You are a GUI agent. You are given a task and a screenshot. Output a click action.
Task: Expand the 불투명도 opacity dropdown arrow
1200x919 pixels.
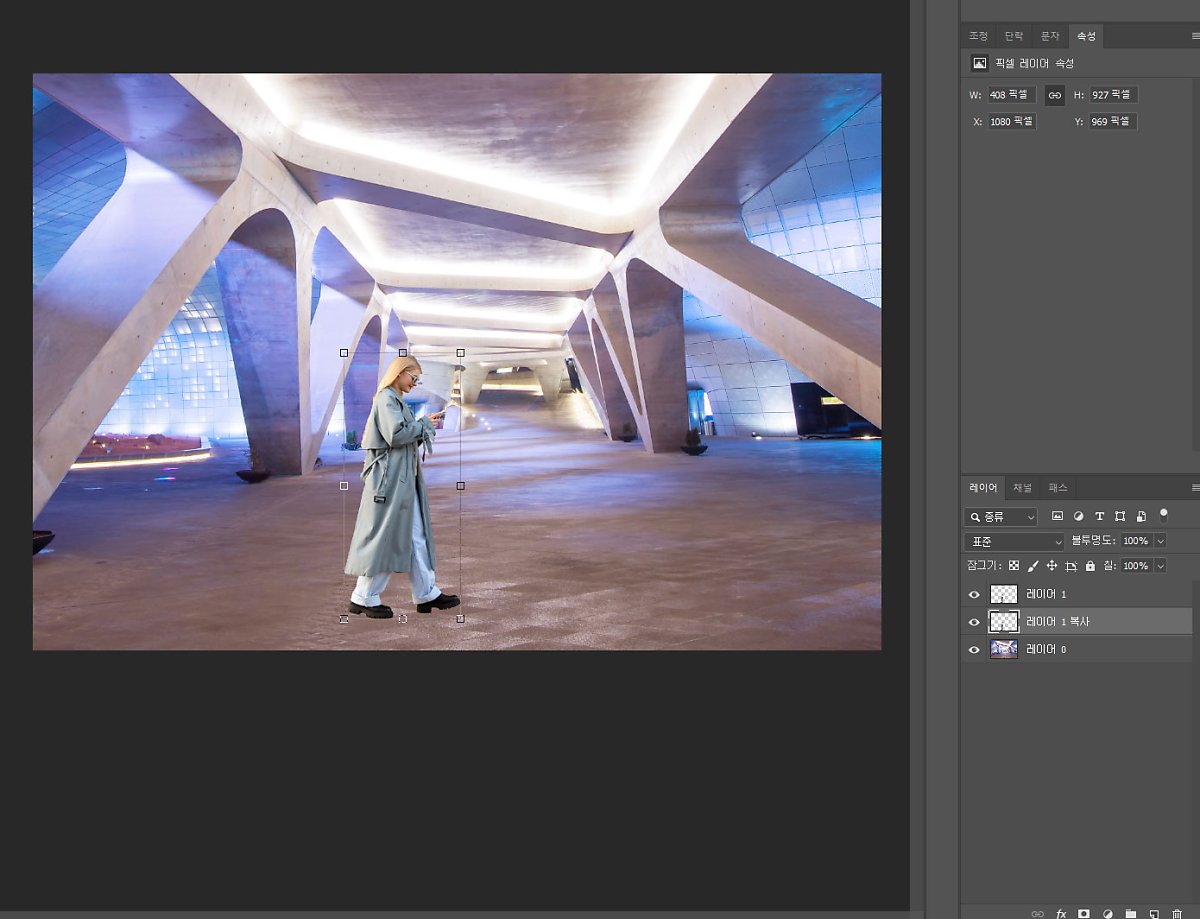[x=1160, y=541]
